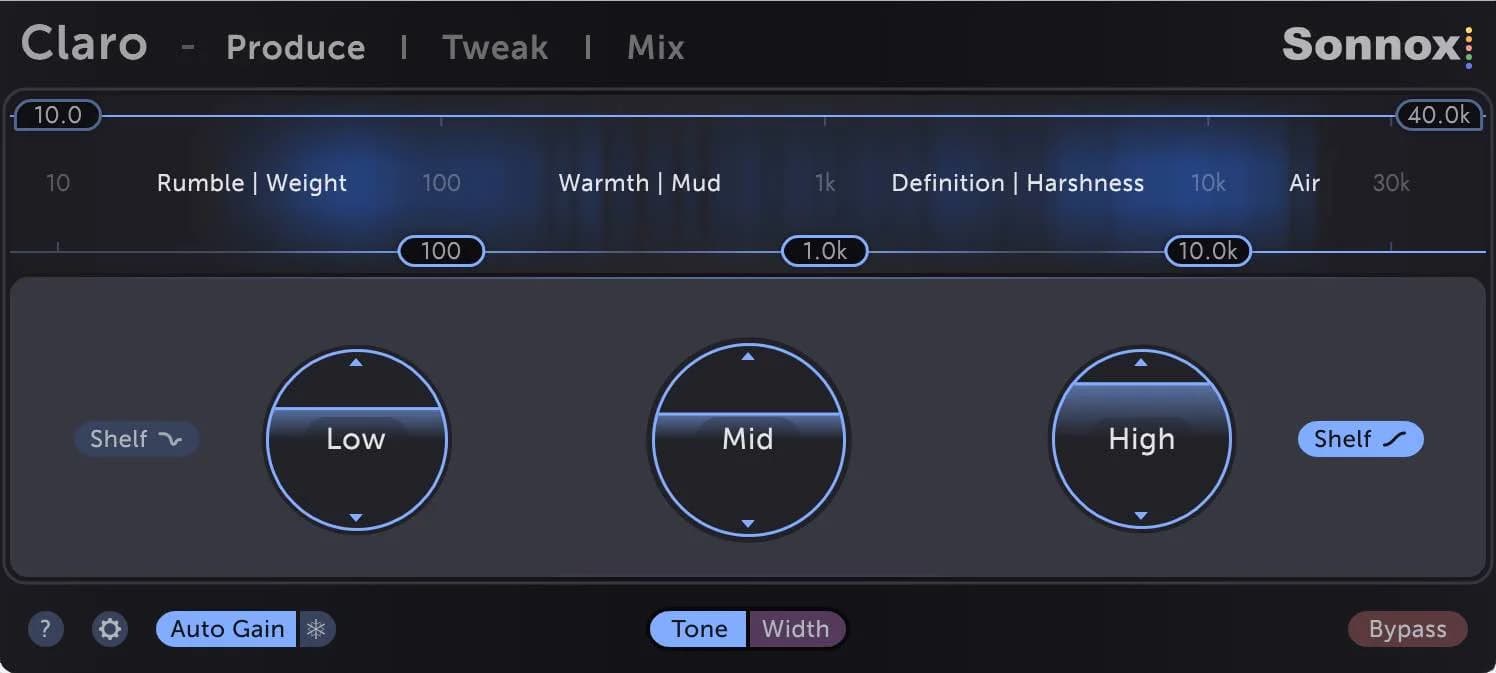The height and width of the screenshot is (673, 1496).
Task: Decrease the High knob with its down arrow
Action: click(x=1140, y=518)
